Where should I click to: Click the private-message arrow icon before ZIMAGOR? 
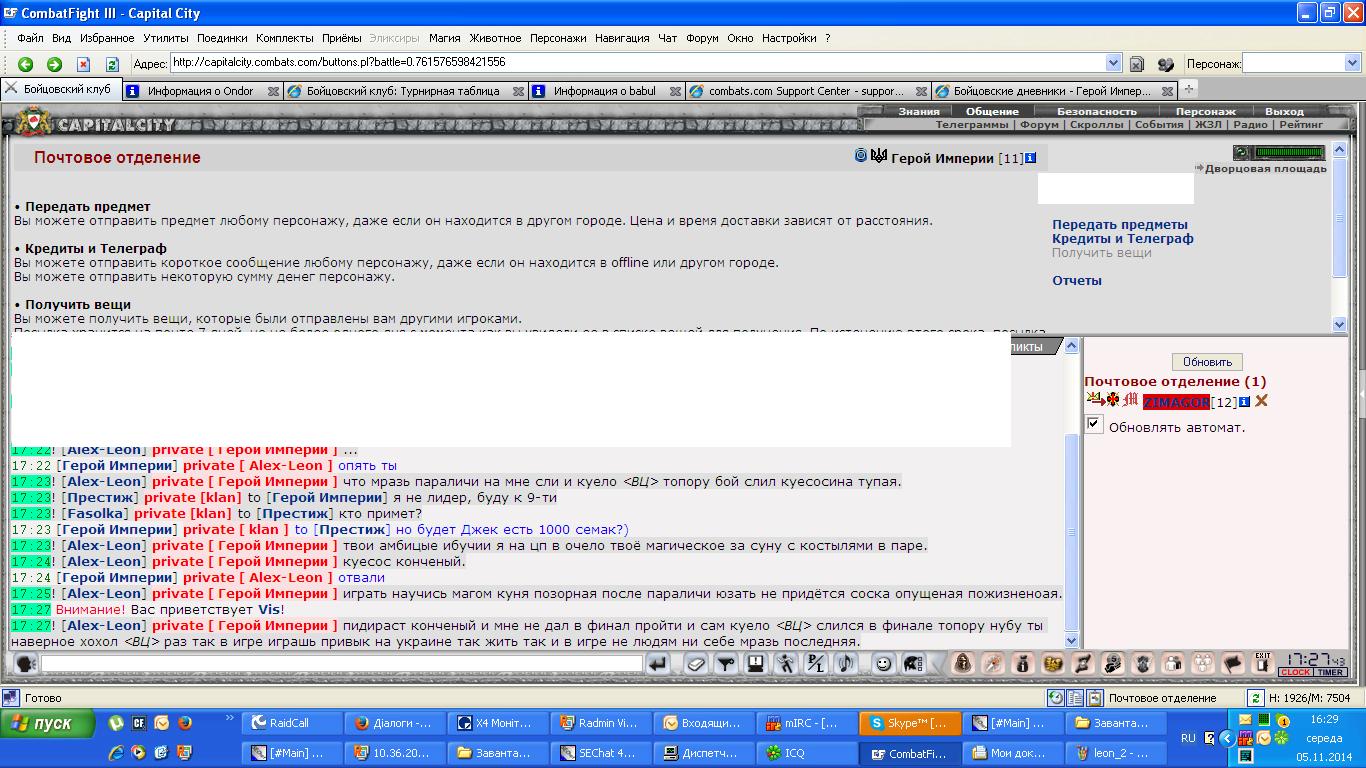pyautogui.click(x=1094, y=399)
